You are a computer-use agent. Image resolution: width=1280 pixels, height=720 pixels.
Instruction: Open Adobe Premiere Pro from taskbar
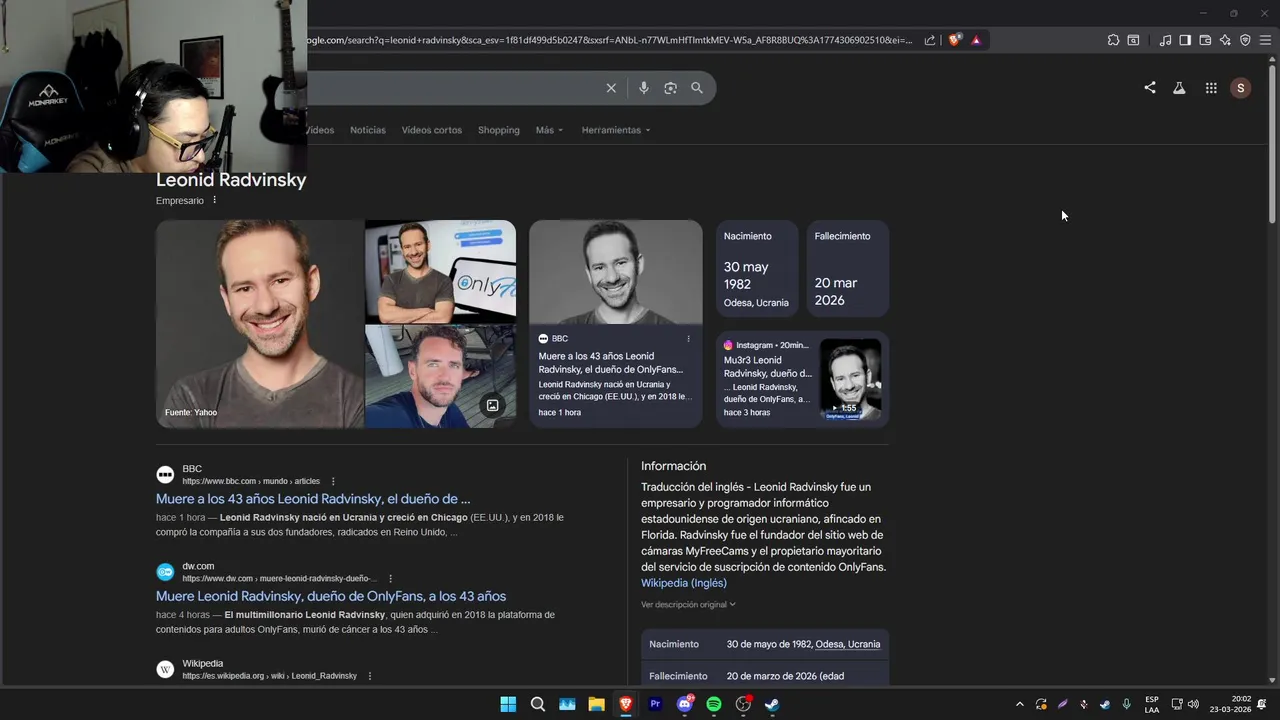coord(655,704)
